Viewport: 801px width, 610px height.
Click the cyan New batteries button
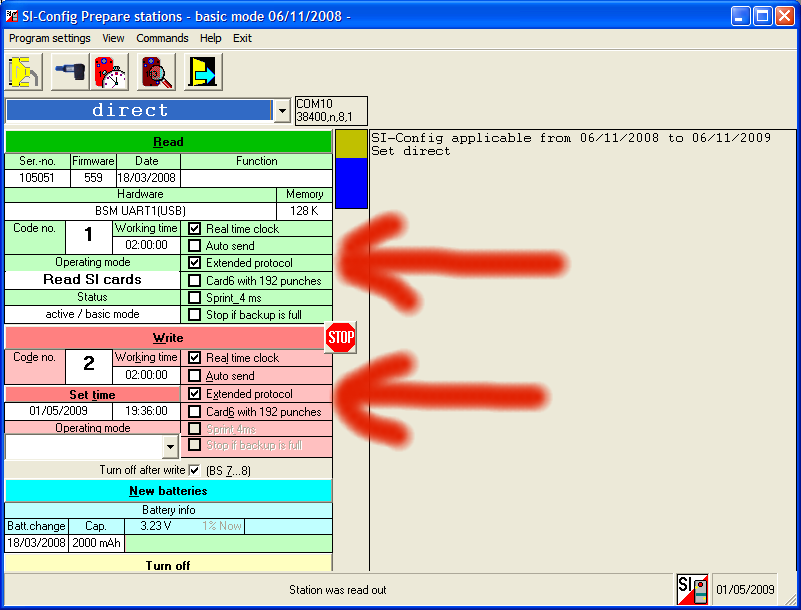click(x=168, y=491)
